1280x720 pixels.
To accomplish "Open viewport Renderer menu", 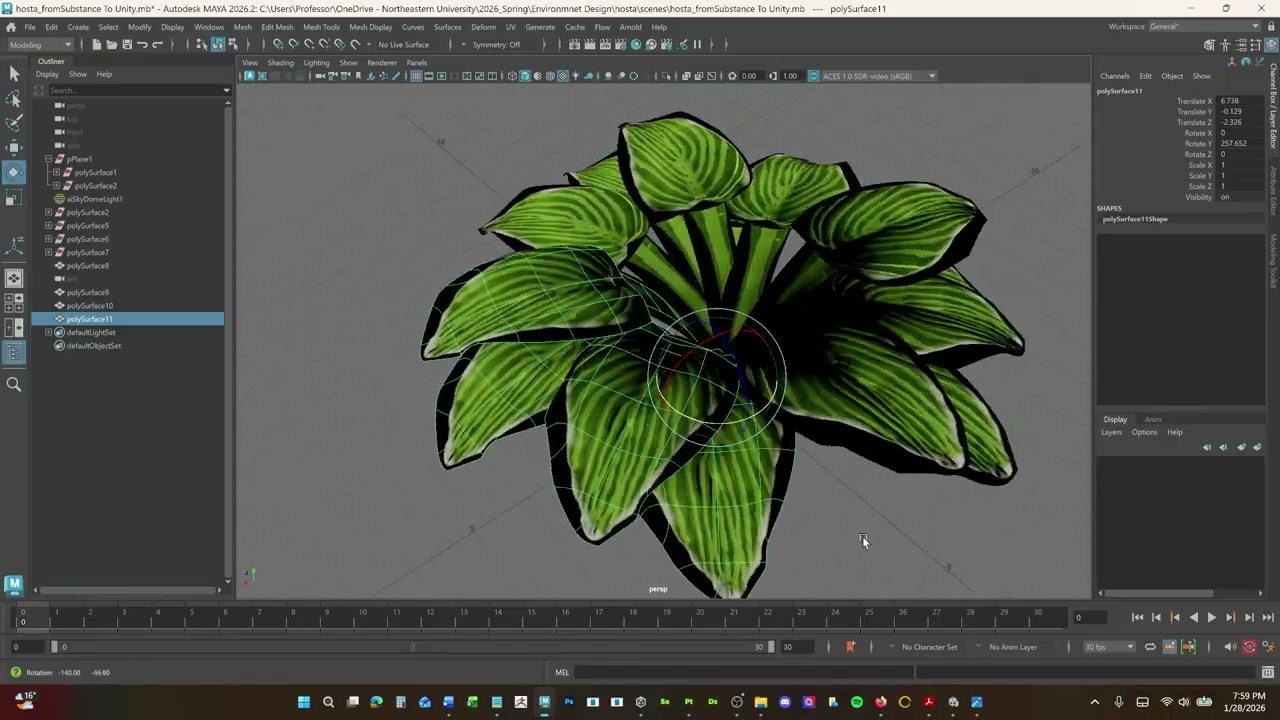I will click(x=382, y=62).
